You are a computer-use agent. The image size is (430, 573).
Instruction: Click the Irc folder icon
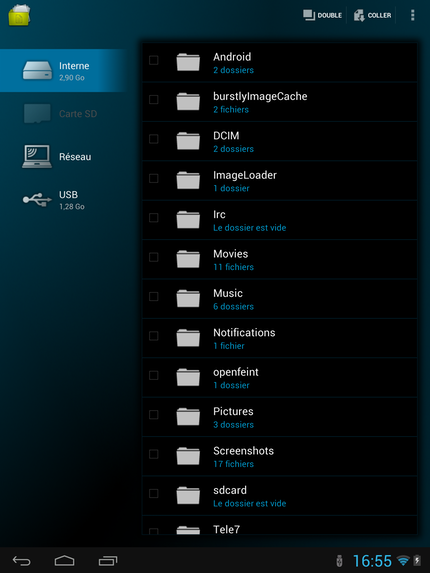pyautogui.click(x=188, y=220)
